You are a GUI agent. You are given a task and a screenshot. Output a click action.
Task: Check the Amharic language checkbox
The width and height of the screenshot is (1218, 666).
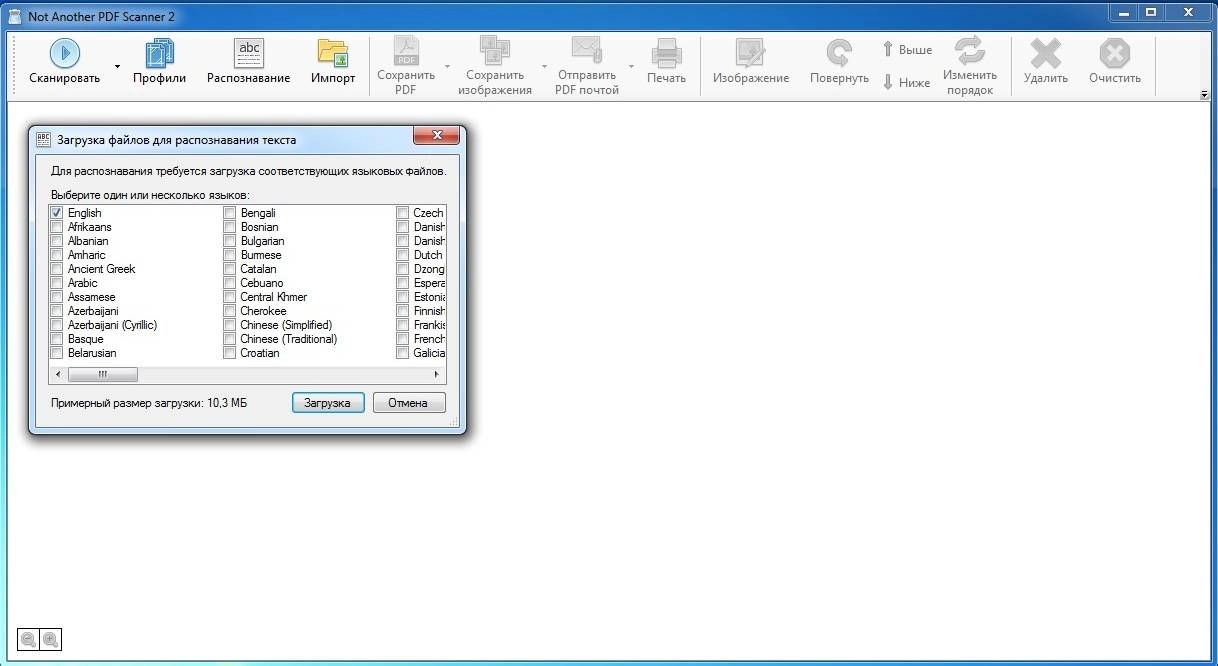[56, 255]
